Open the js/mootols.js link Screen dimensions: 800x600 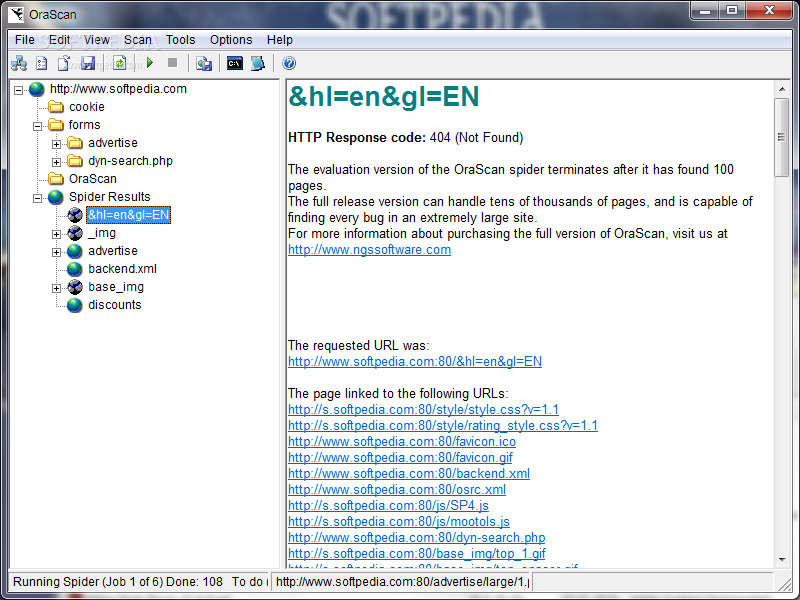(399, 521)
